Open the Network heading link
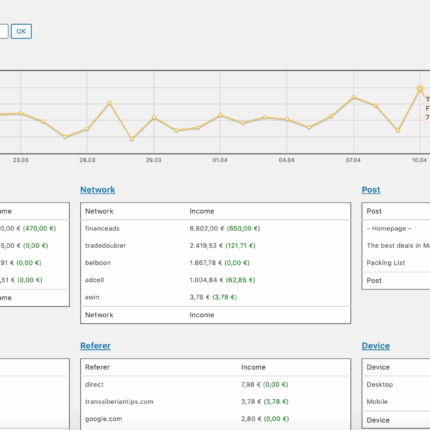The width and height of the screenshot is (430, 430). pyautogui.click(x=98, y=190)
